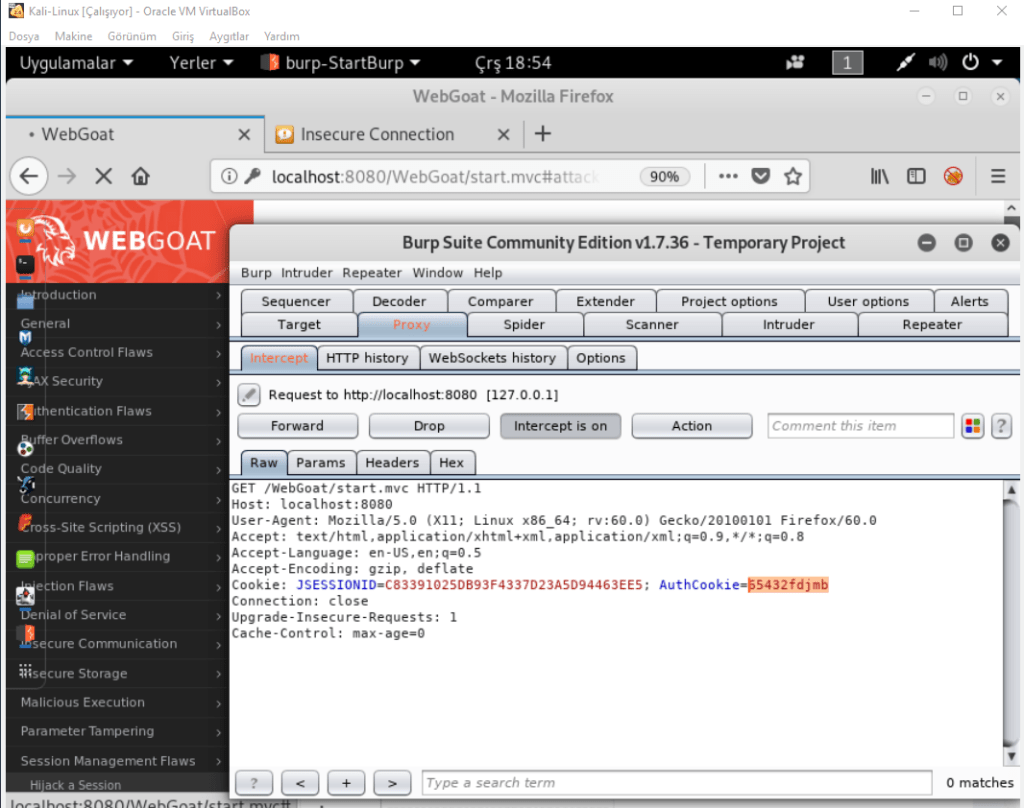Viewport: 1024px width, 808px height.
Task: Click the stop loading X icon
Action: (103, 177)
